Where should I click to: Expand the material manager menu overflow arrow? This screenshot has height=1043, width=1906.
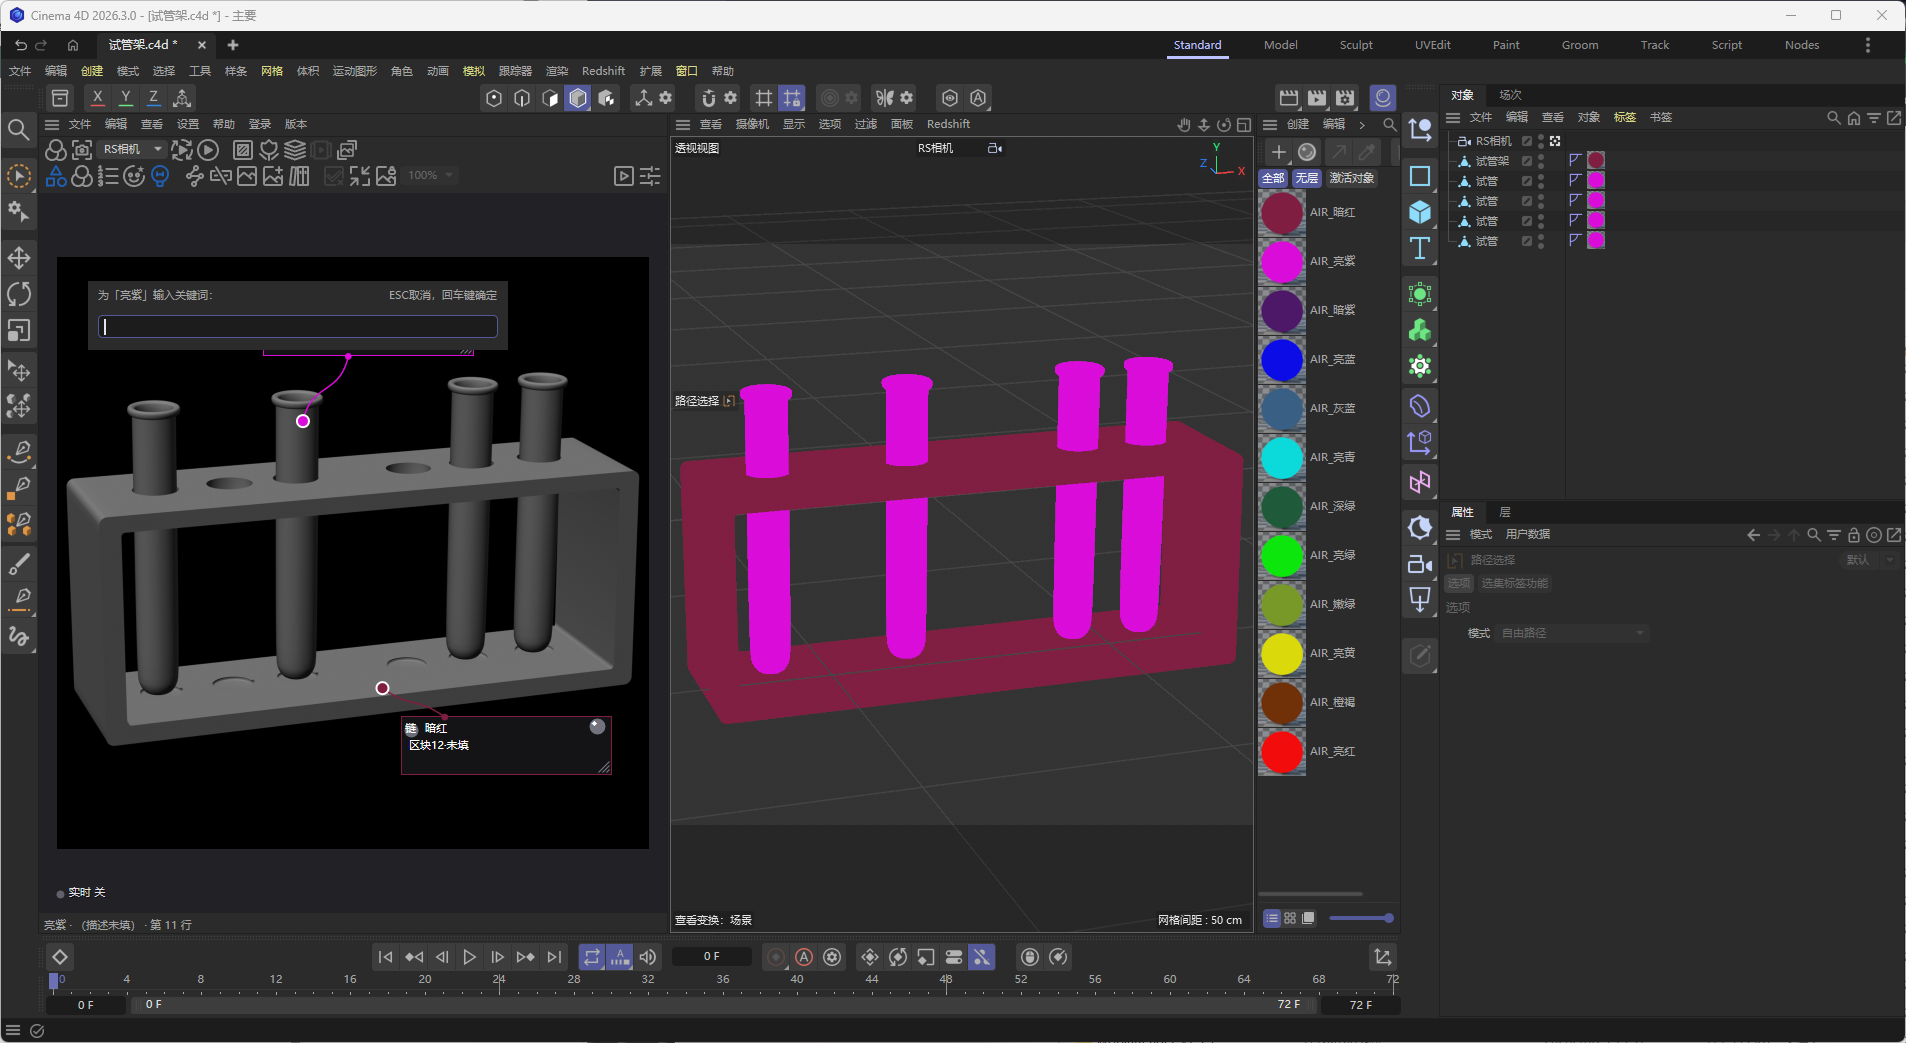pos(1362,124)
